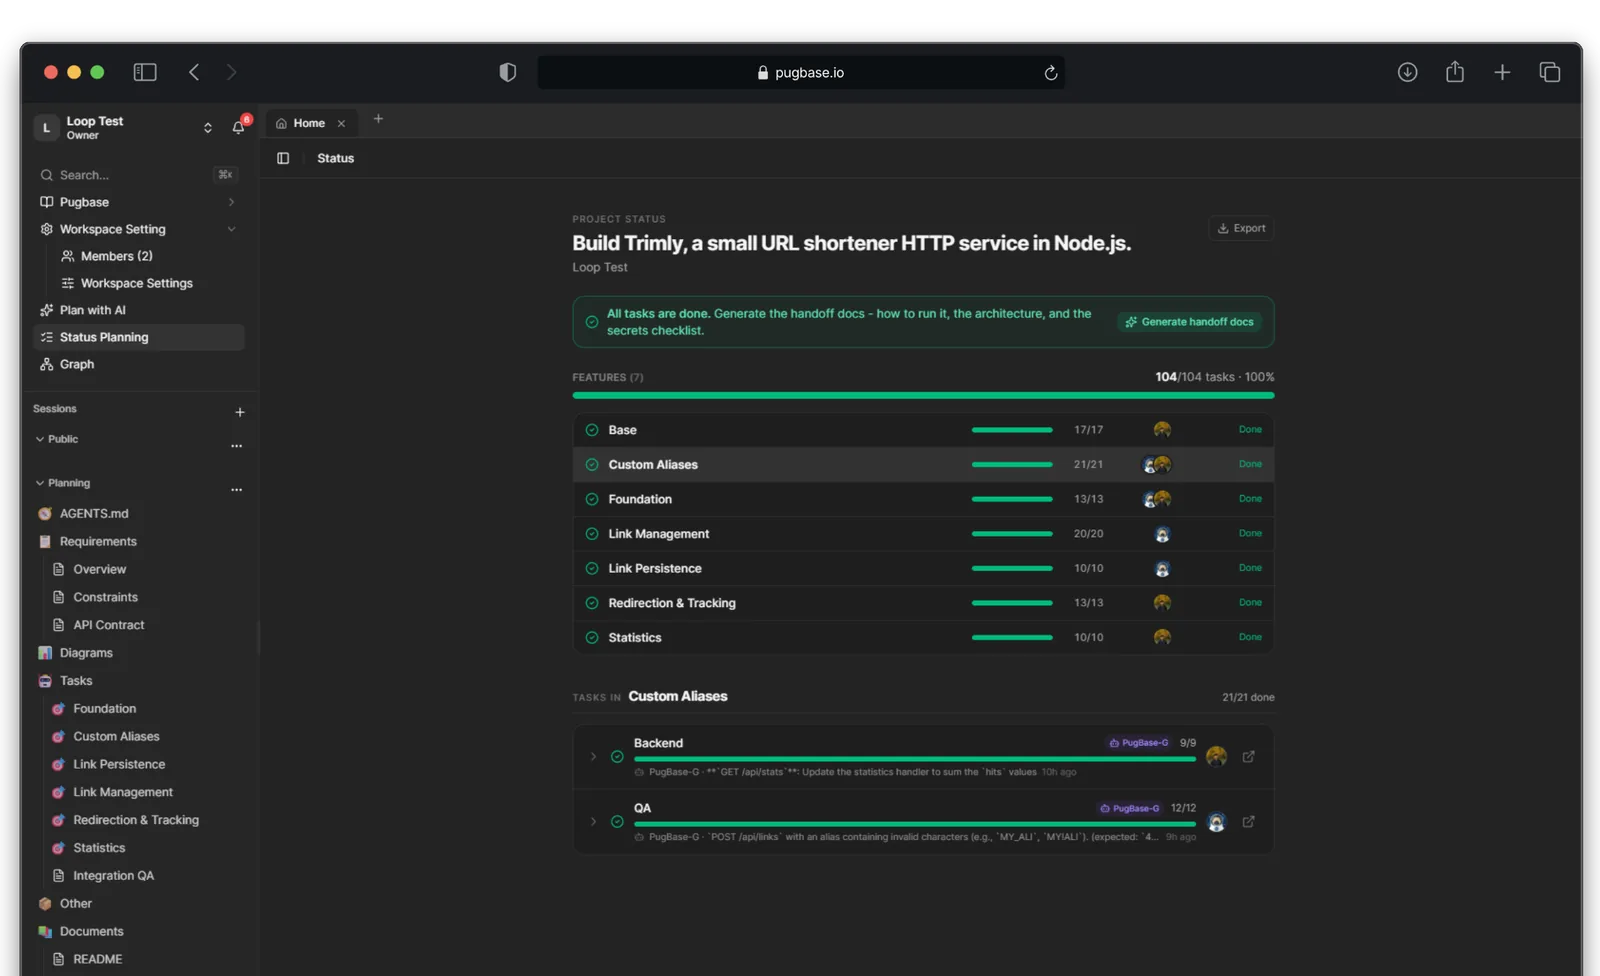
Task: Close the Home tab
Action: 341,124
